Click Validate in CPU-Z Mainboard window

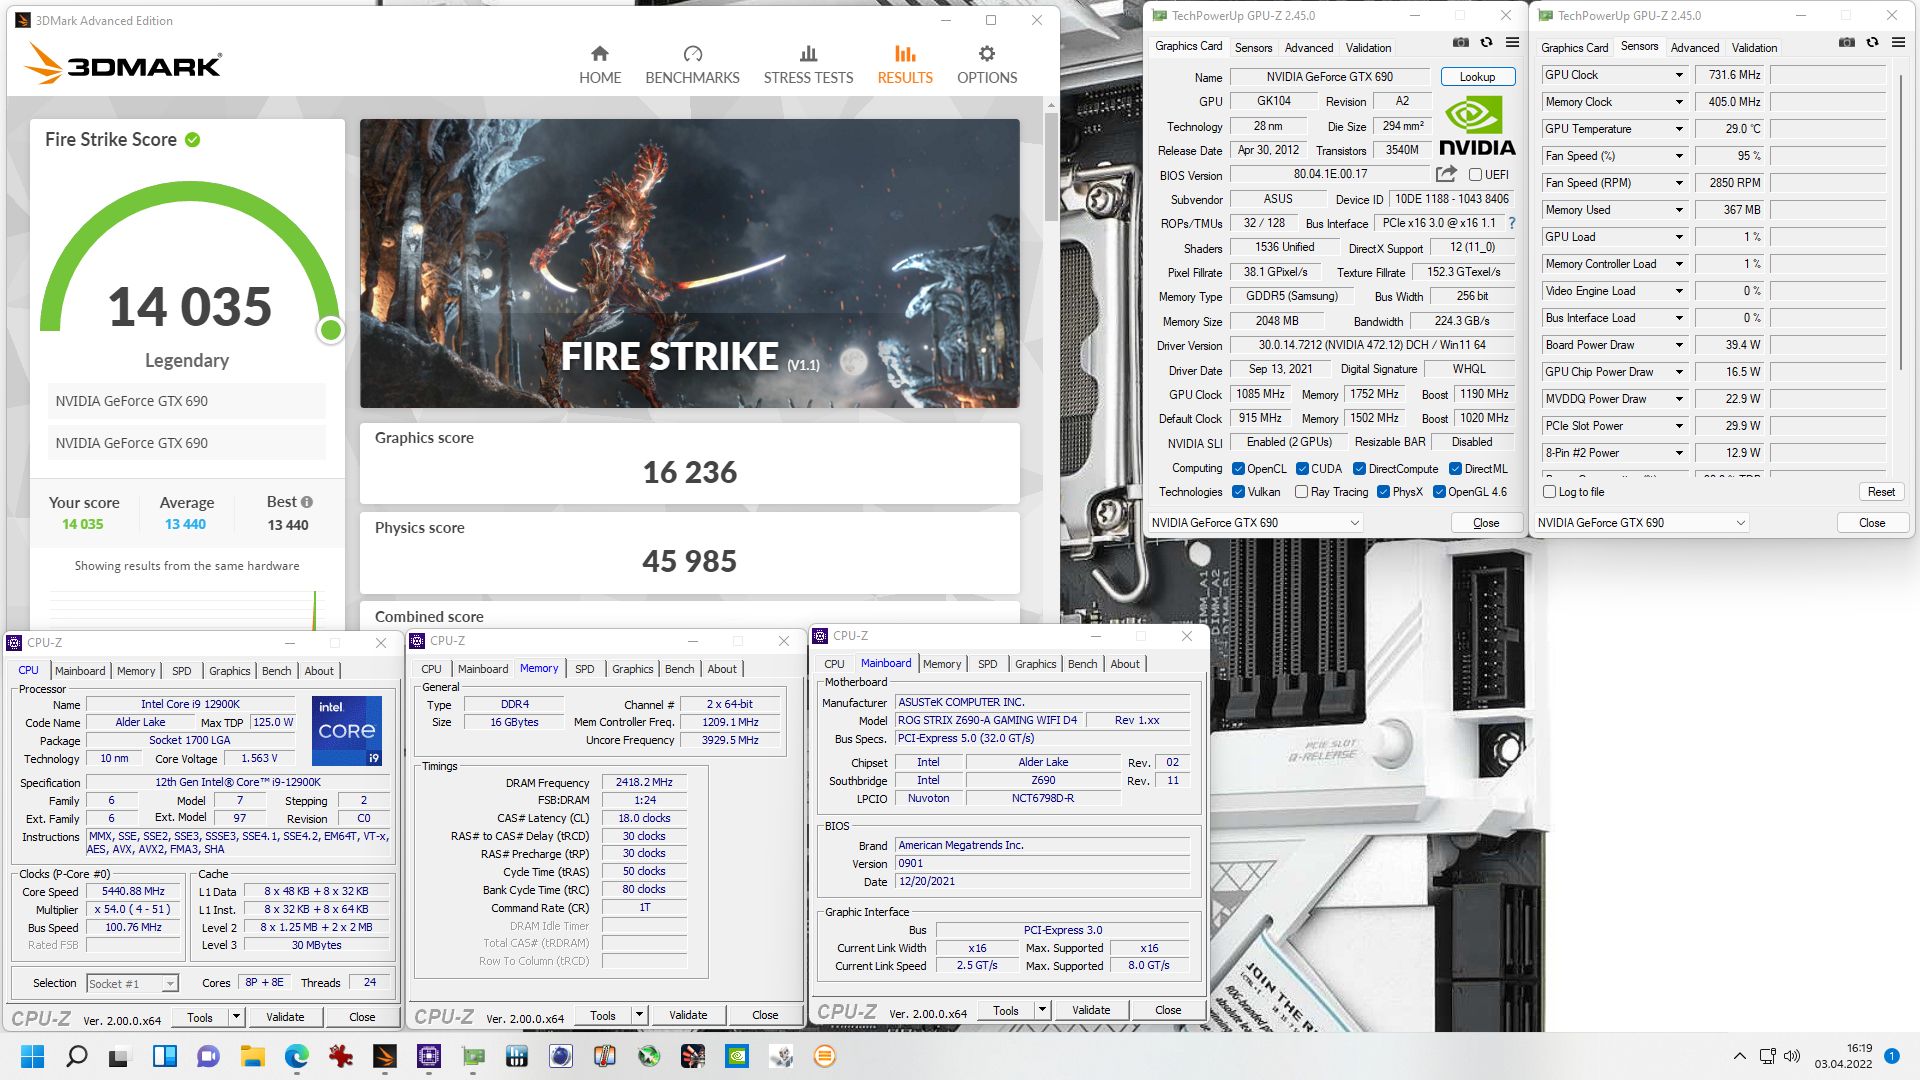click(1091, 1010)
